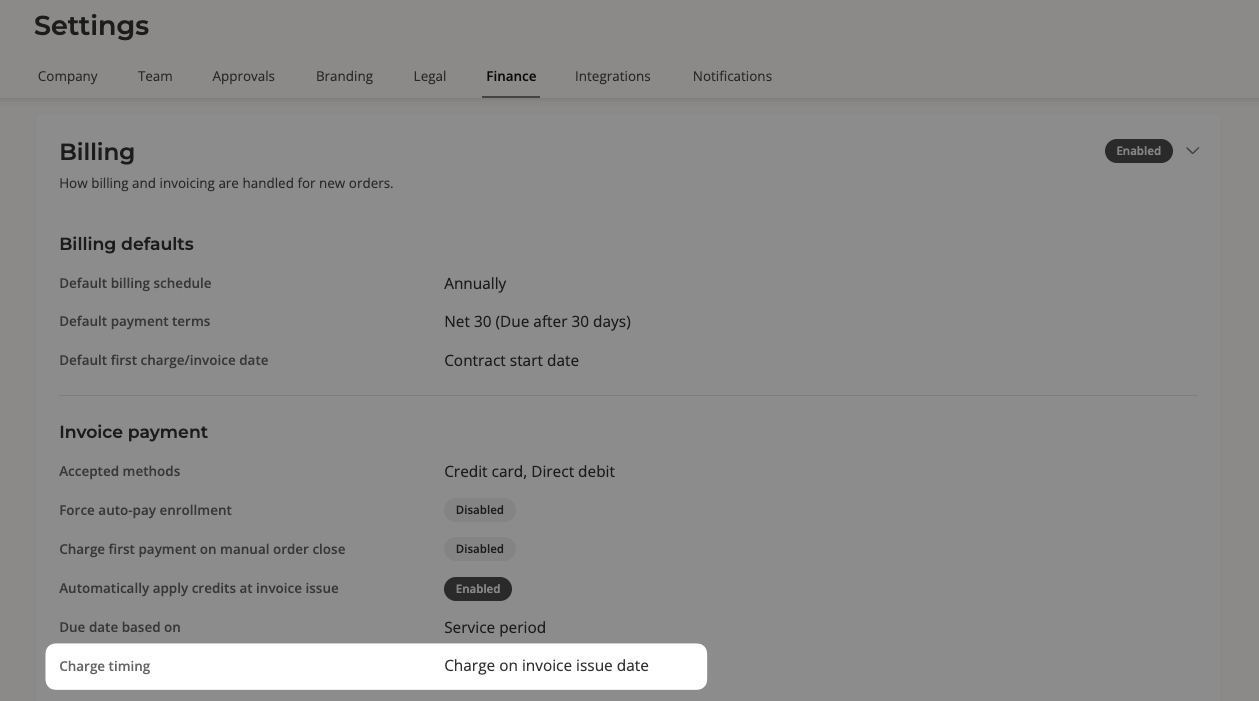Click the Billing defaults heading
Screen dimensions: 1259x701
127,244
